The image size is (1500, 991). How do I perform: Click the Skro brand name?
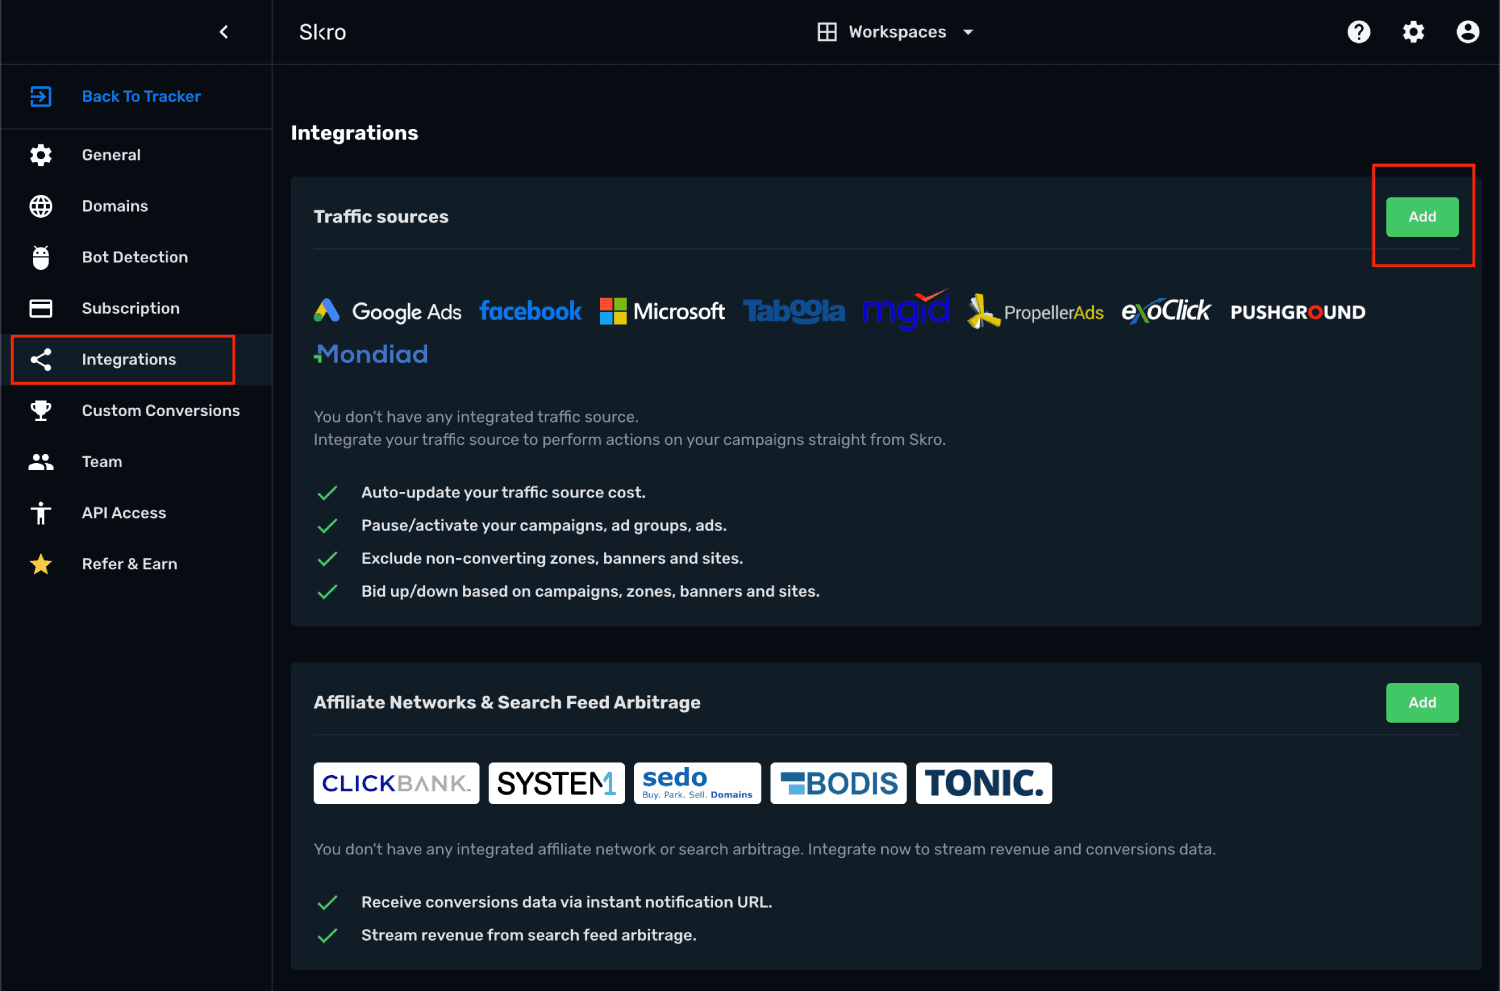coord(322,32)
